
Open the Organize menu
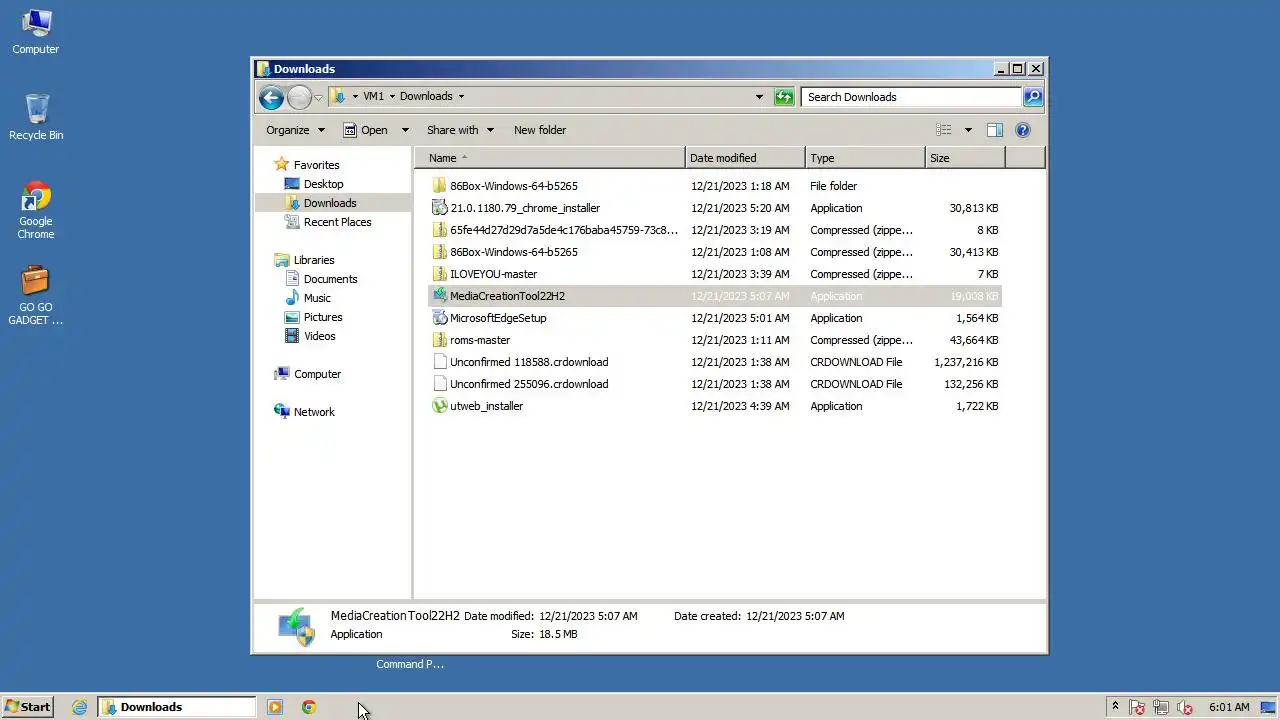point(295,130)
